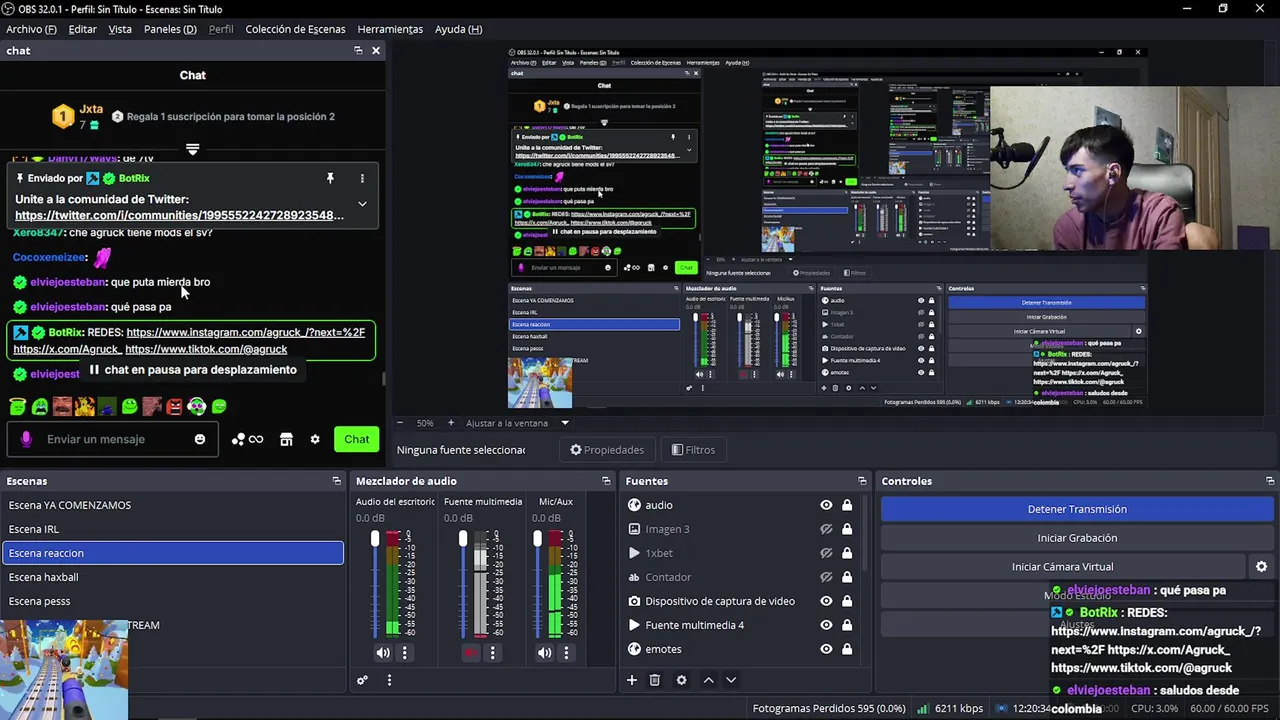Hide the emotes source

[x=826, y=649]
